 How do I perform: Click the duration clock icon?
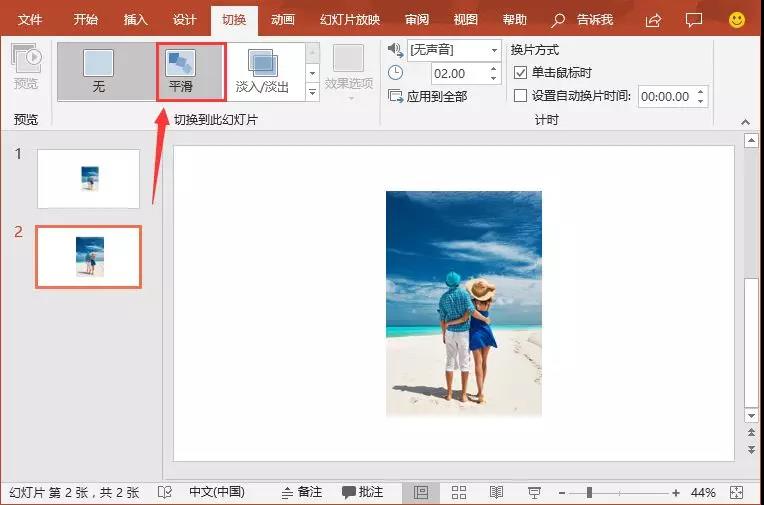(395, 73)
